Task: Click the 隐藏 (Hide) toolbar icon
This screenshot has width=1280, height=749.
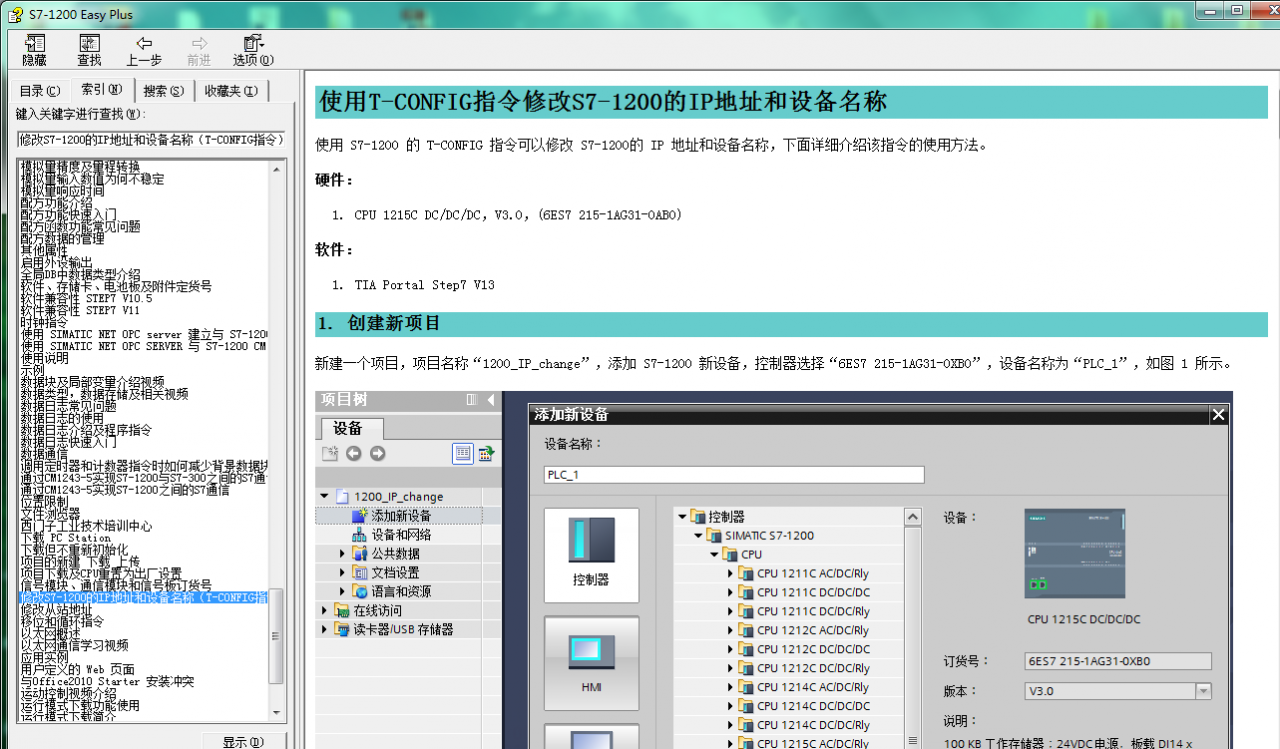Action: [x=35, y=43]
